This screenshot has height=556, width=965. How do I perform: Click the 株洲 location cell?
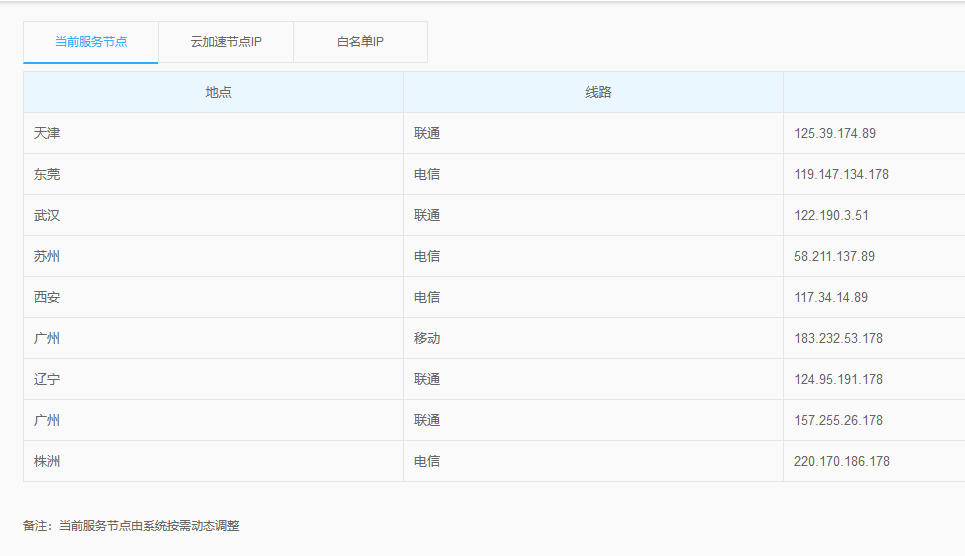coord(47,461)
